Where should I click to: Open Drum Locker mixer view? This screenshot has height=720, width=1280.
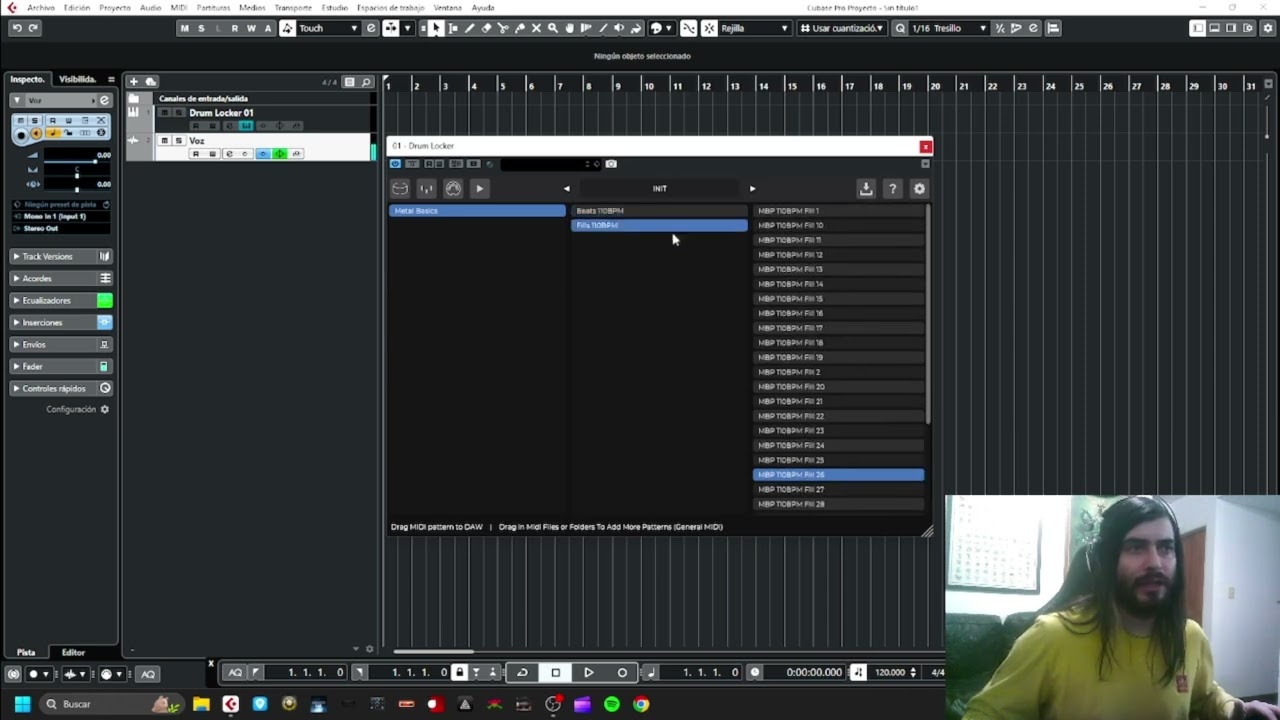[427, 188]
